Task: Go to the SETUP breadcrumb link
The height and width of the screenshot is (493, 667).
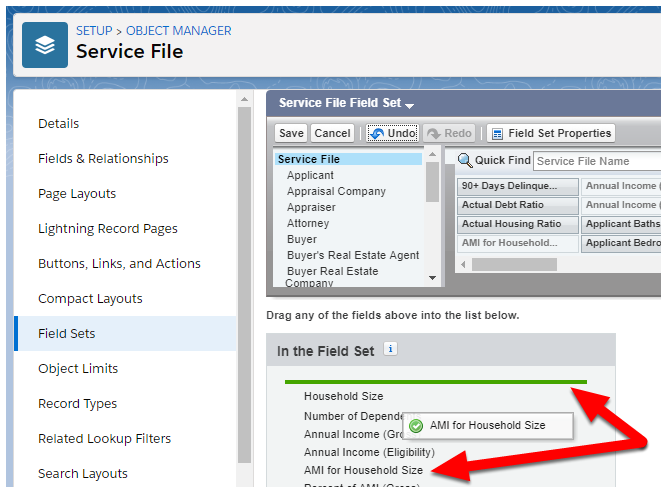Action: pyautogui.click(x=94, y=31)
